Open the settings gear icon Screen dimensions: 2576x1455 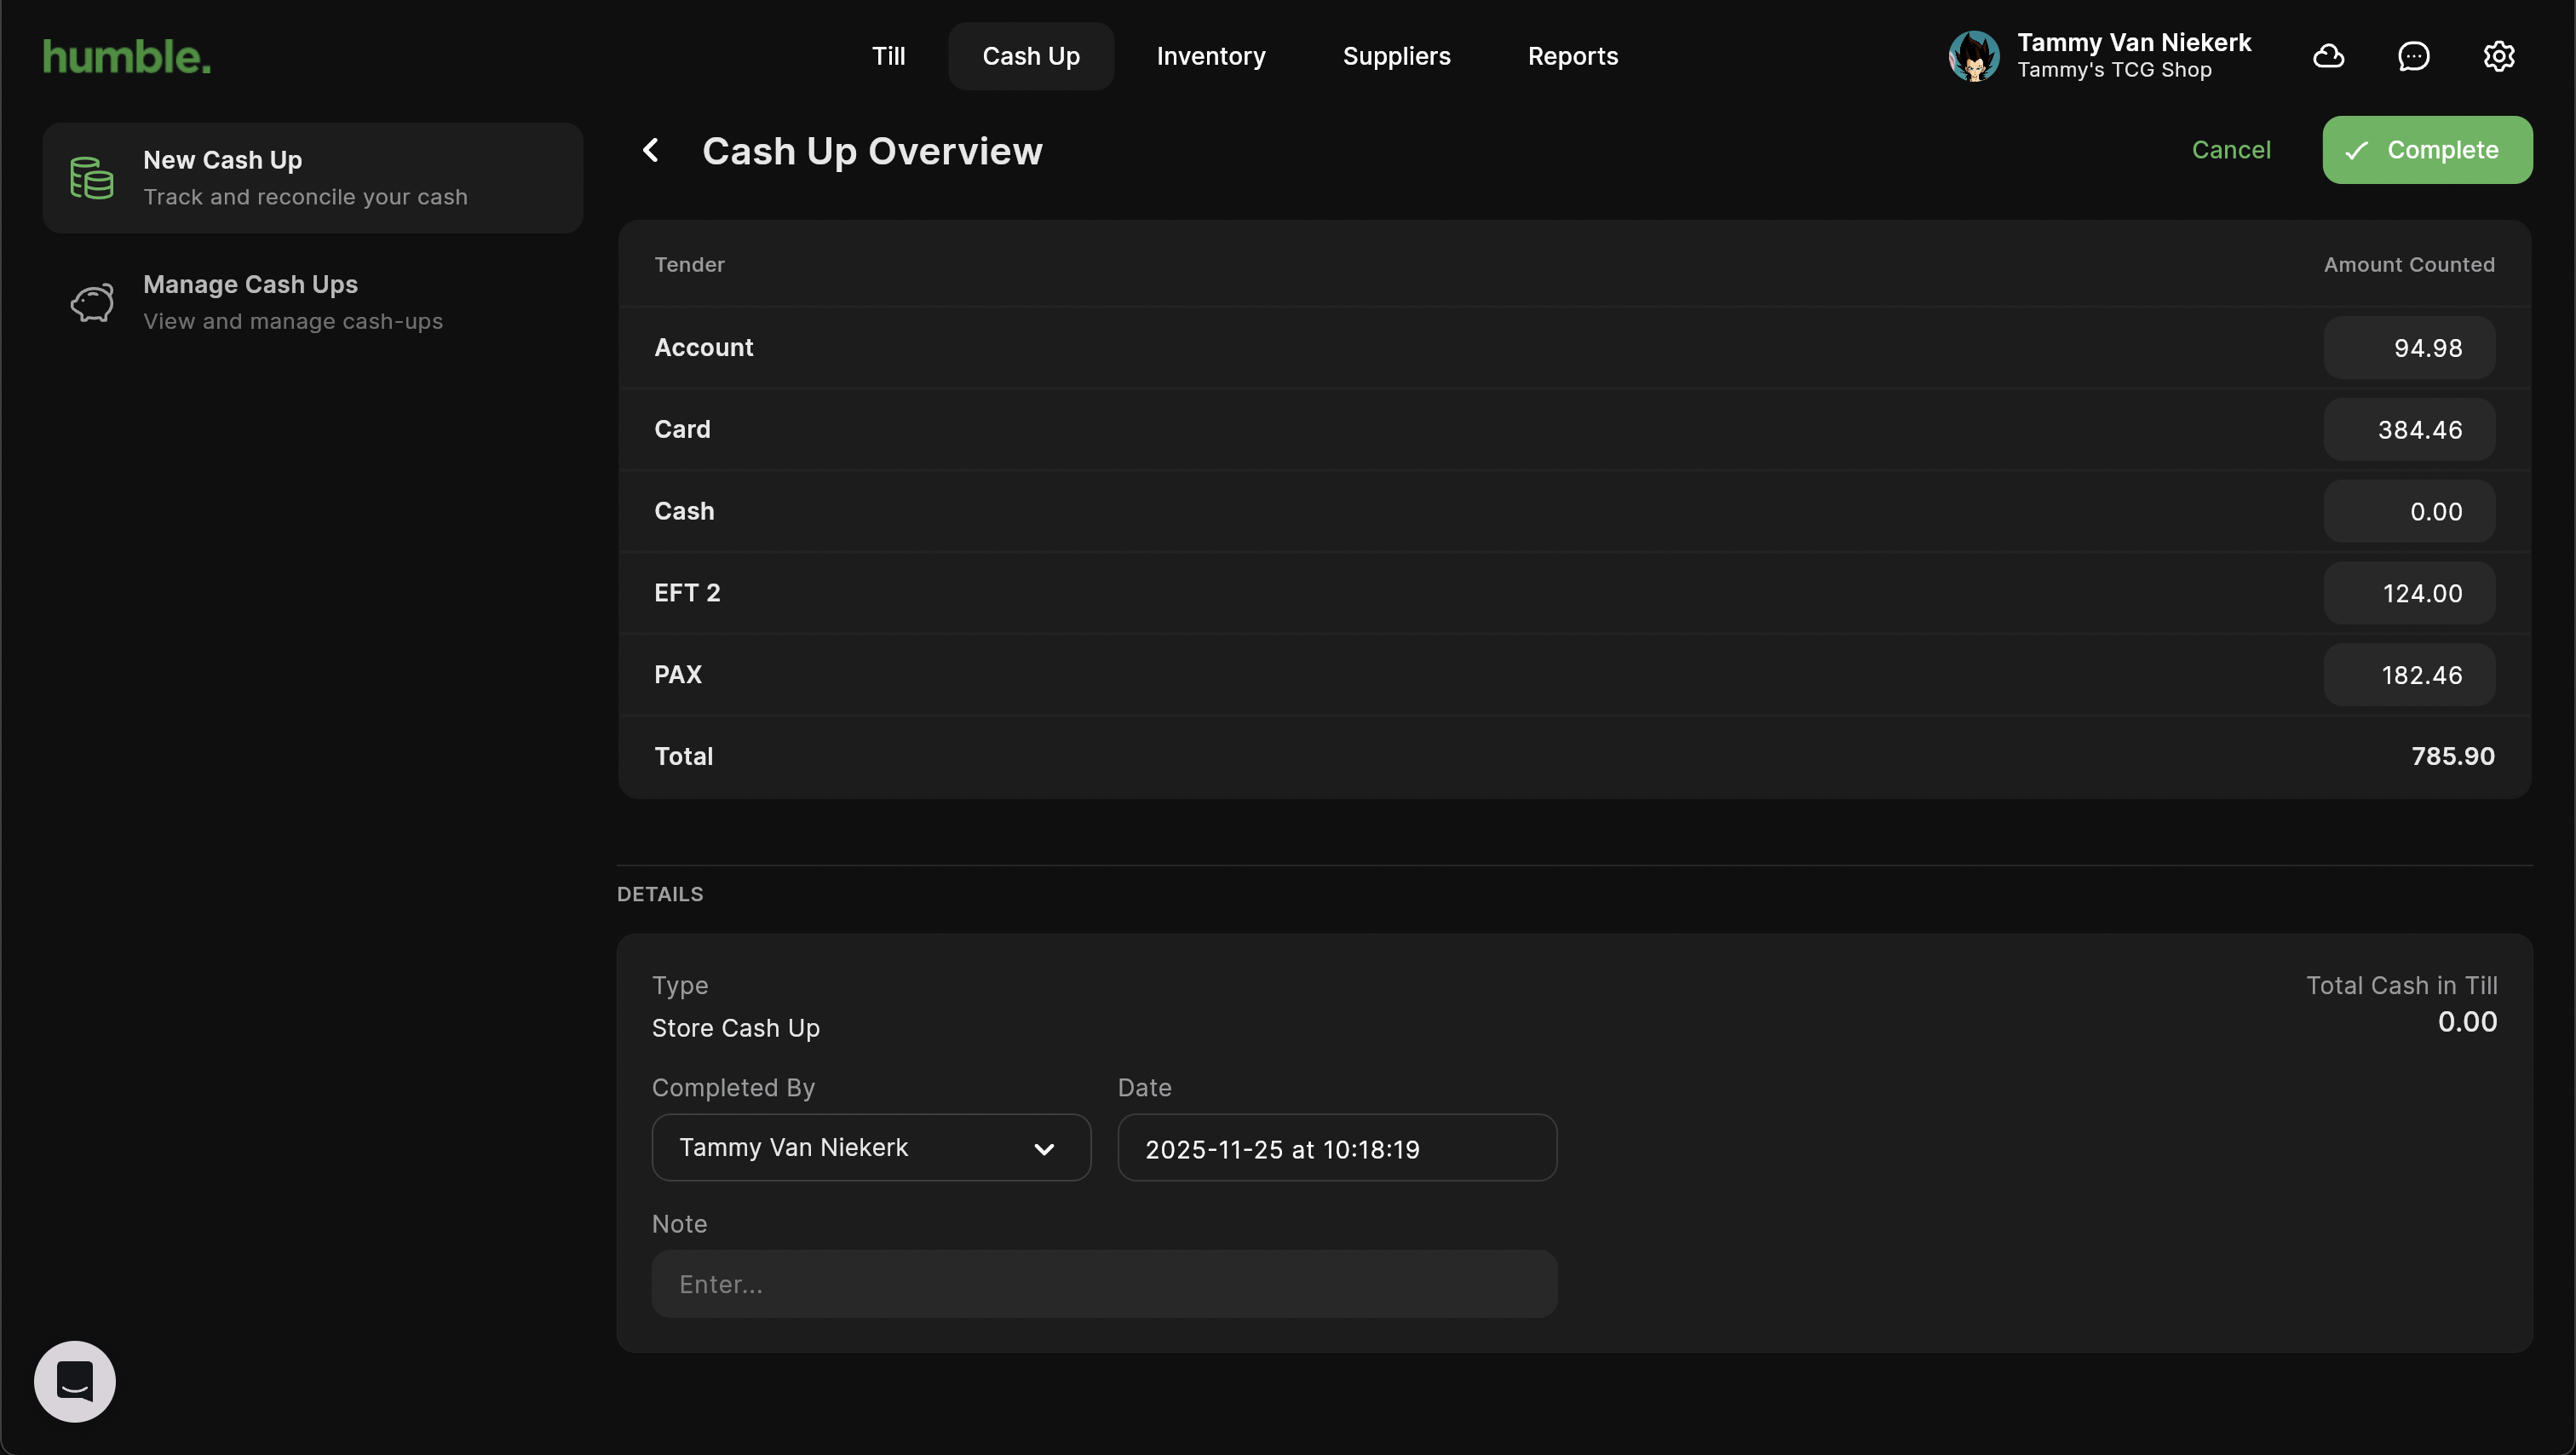point(2498,56)
